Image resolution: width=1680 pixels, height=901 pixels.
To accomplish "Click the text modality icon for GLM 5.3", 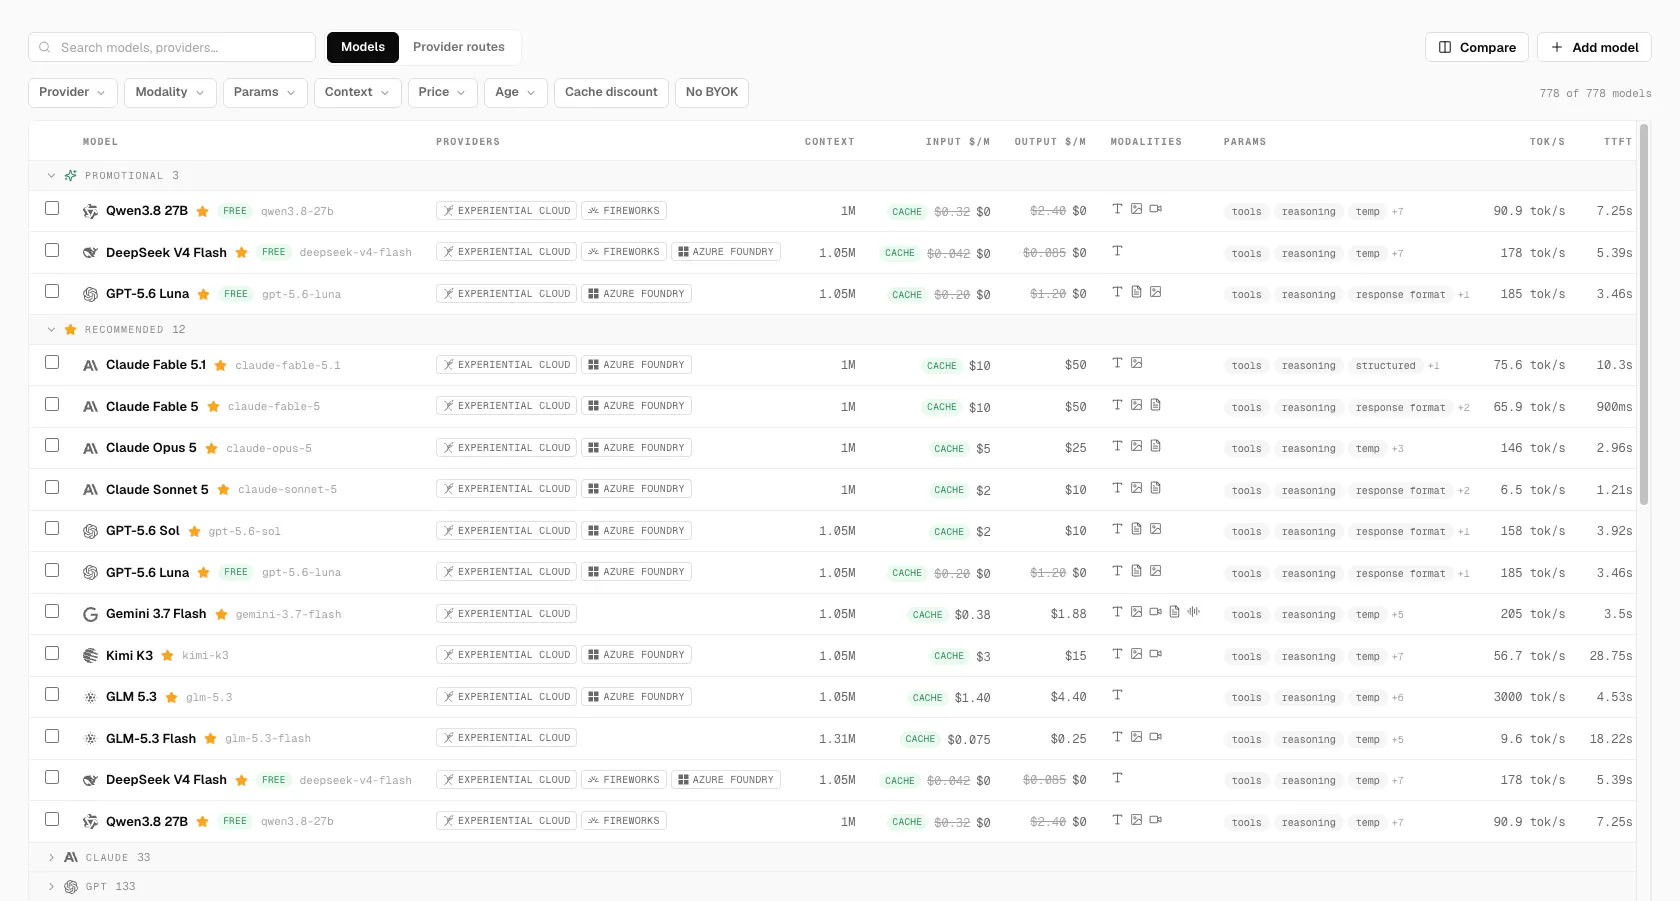I will coord(1117,694).
